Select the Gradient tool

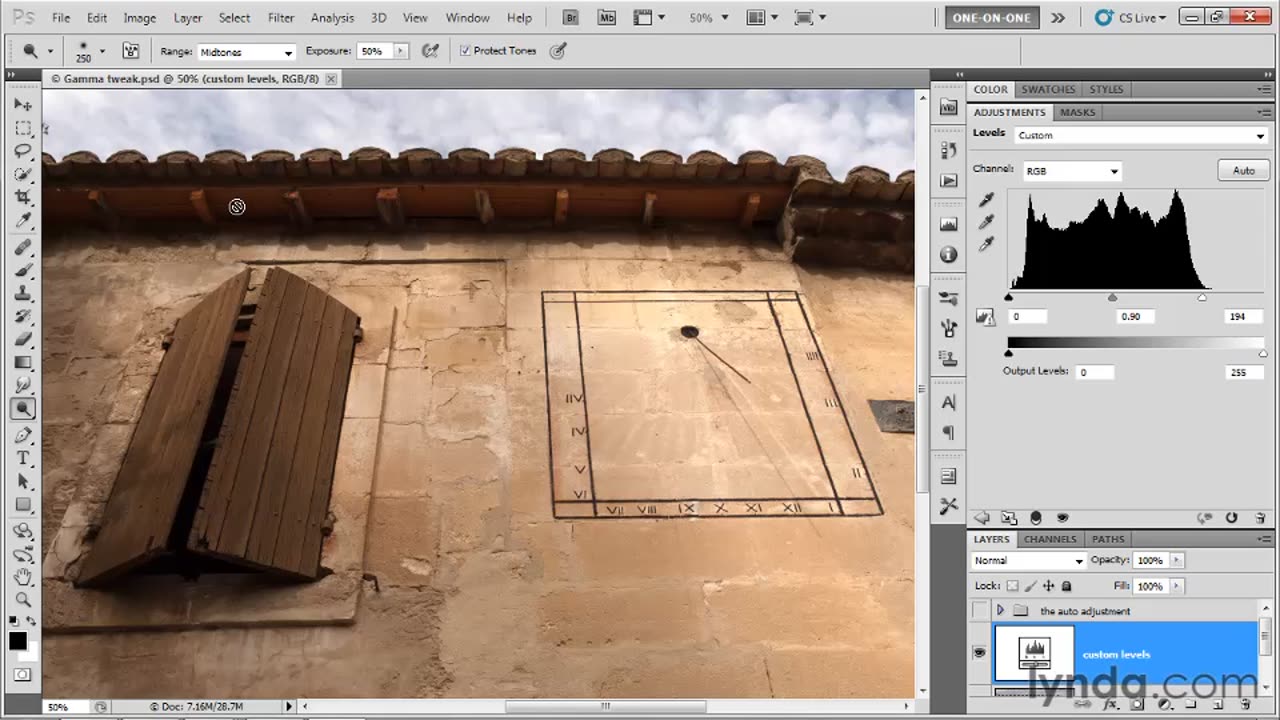23,362
